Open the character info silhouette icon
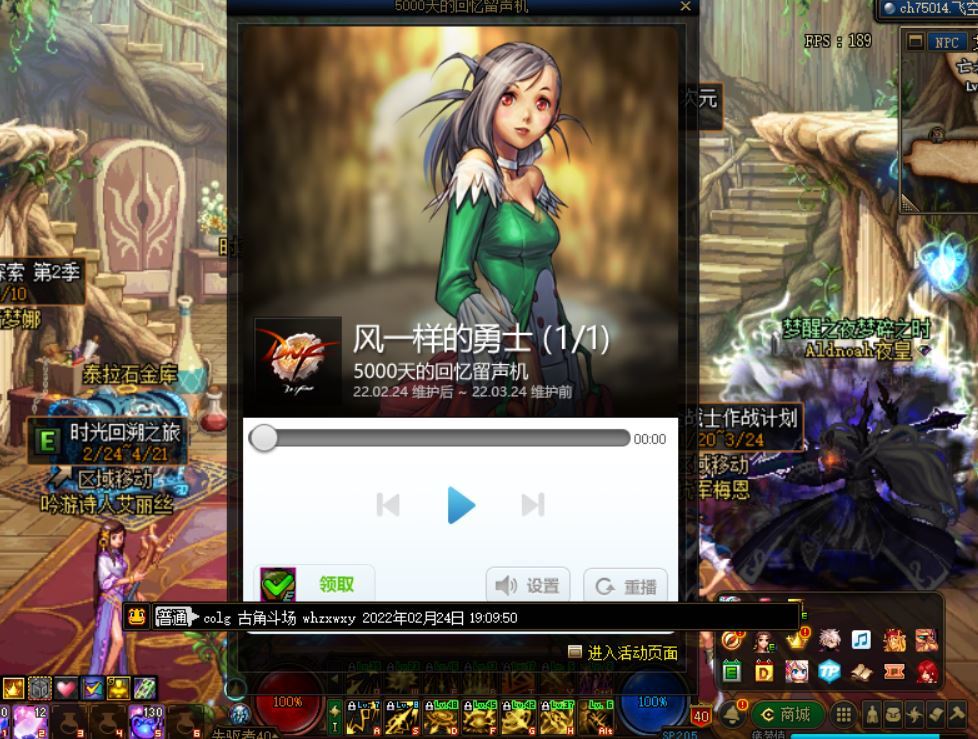This screenshot has height=739, width=978. 872,715
